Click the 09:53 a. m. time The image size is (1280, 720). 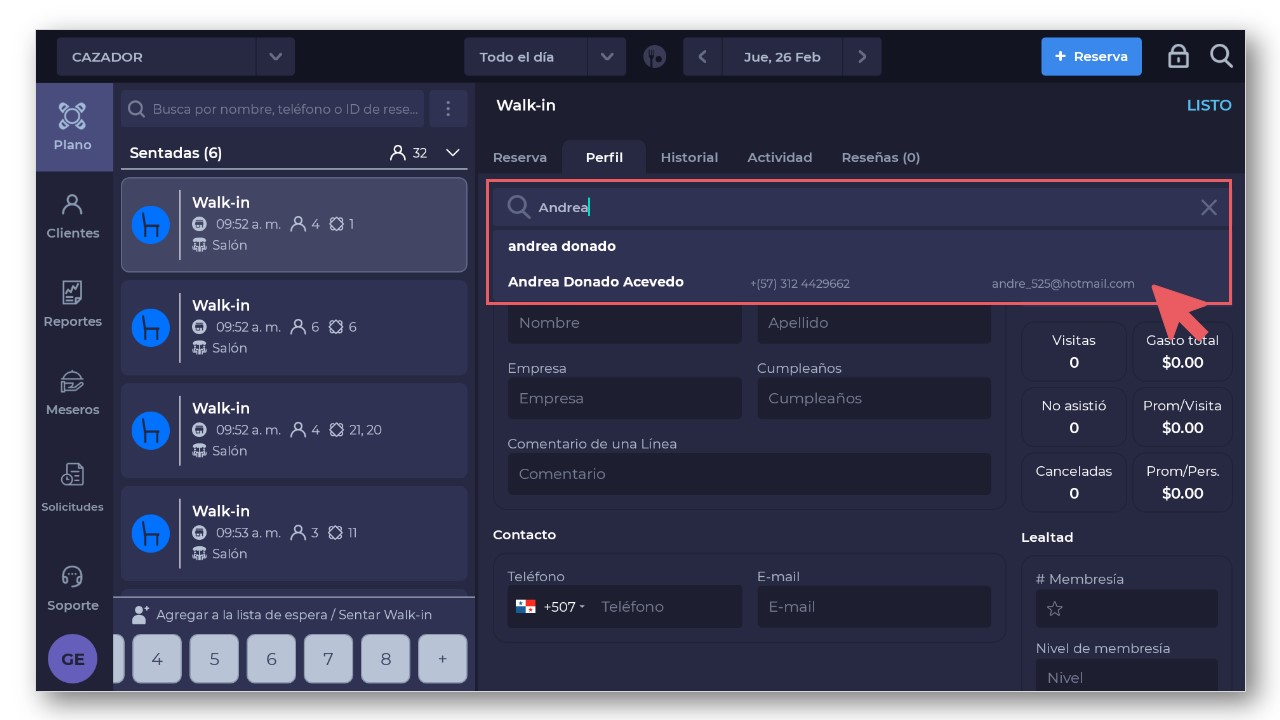click(248, 533)
